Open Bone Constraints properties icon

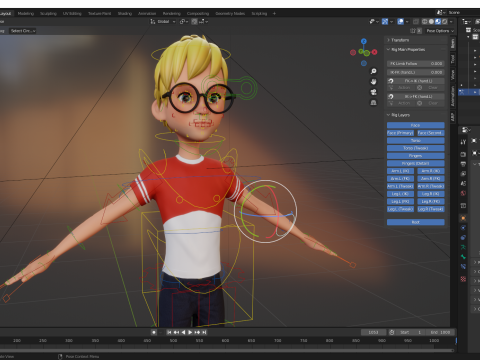(463, 267)
